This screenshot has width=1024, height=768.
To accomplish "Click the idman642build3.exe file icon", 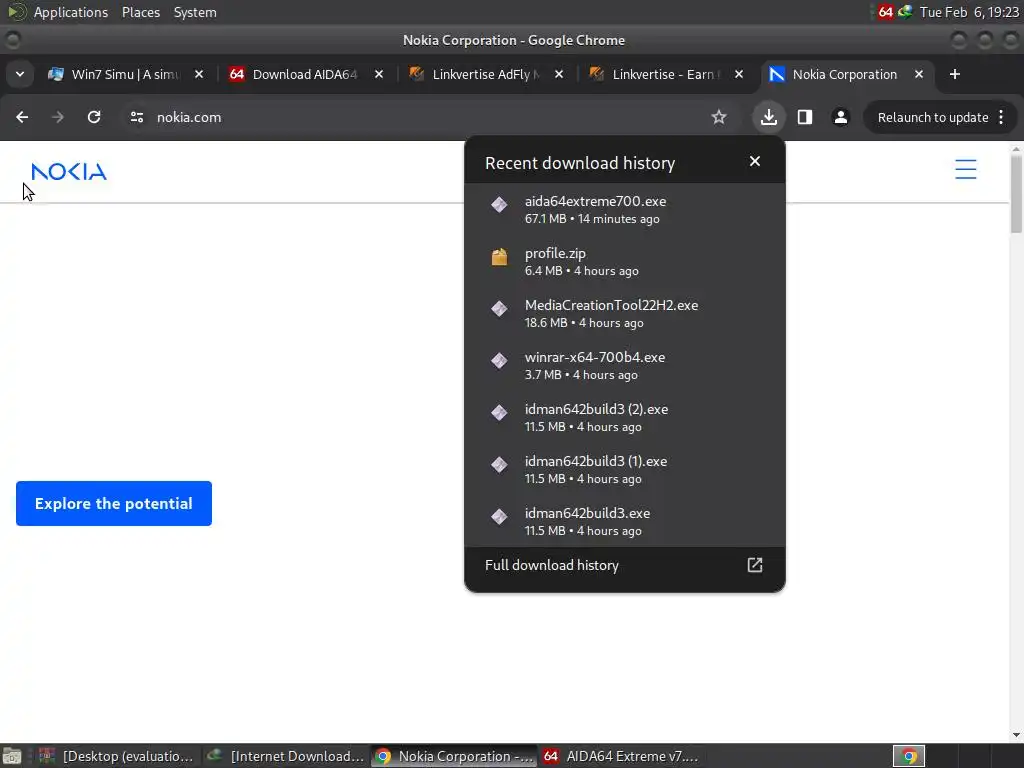I will tap(499, 517).
